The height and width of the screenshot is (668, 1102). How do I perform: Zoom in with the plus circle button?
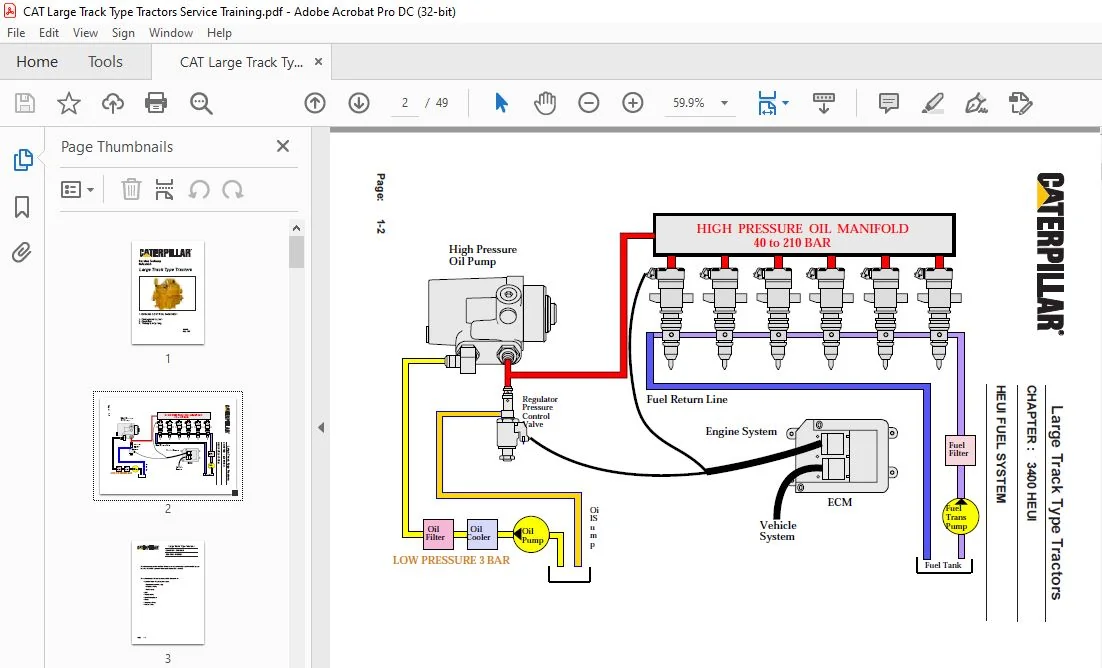click(633, 103)
